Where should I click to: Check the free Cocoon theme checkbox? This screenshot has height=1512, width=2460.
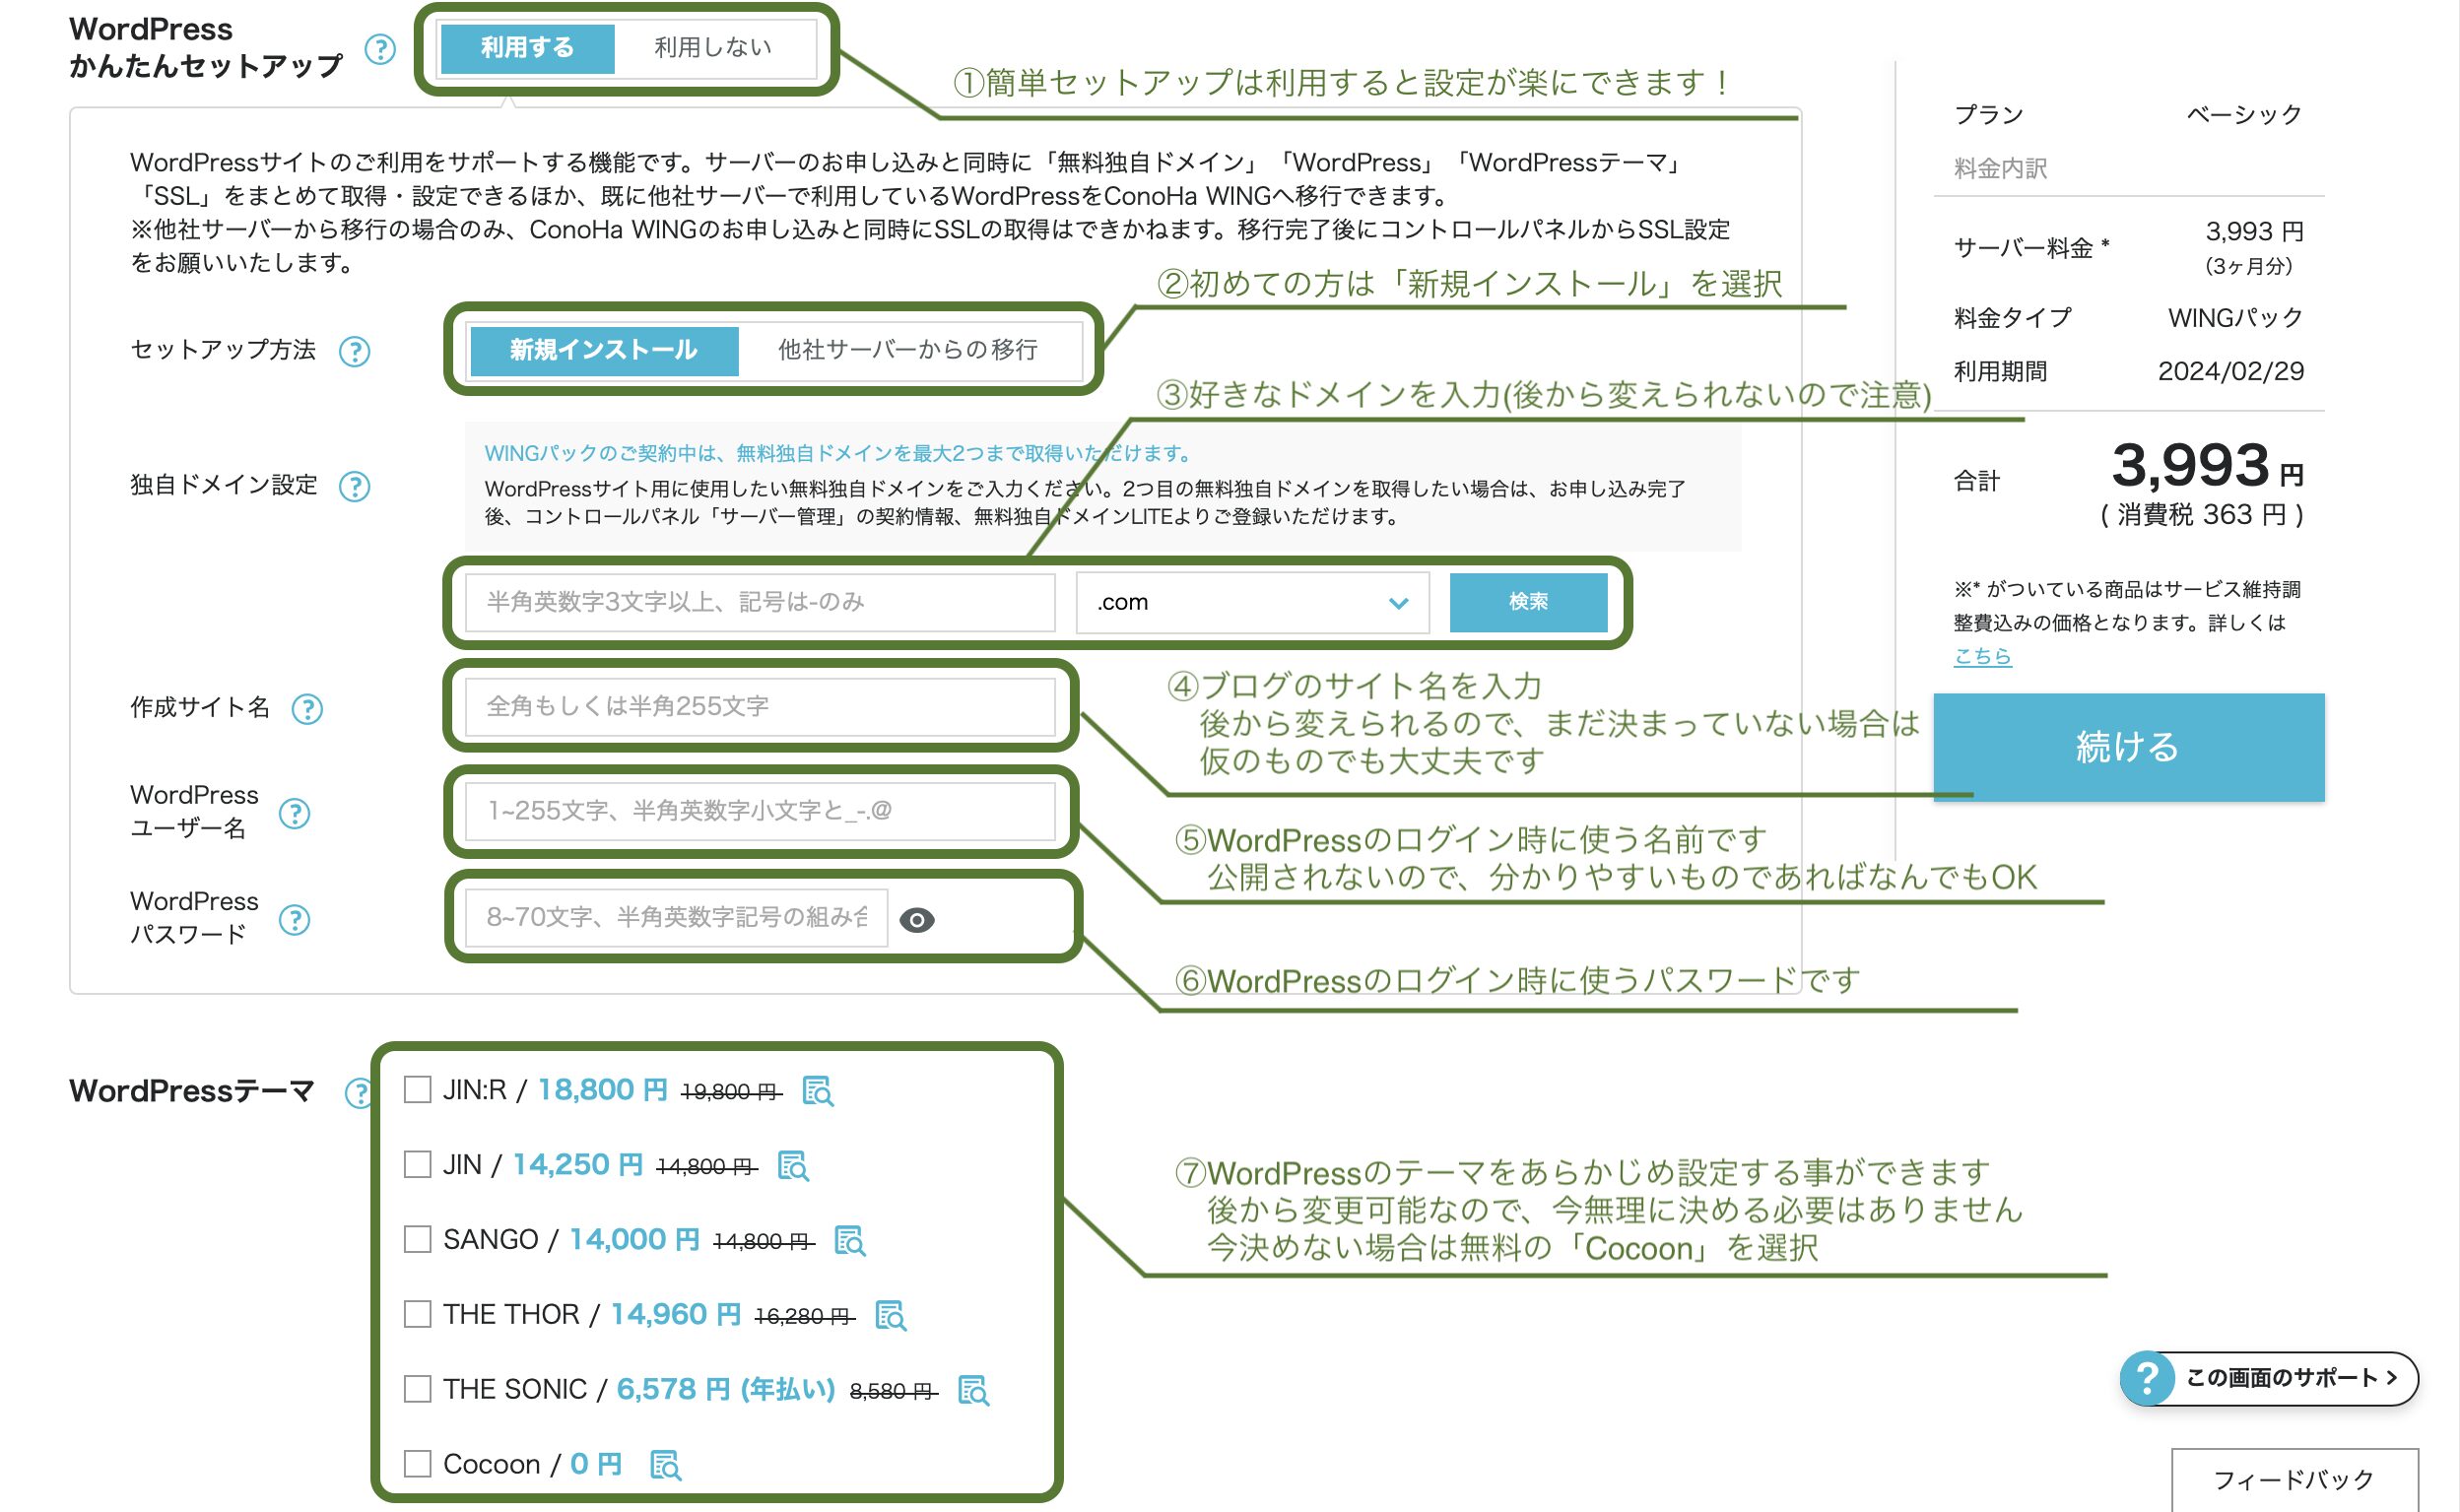click(417, 1464)
